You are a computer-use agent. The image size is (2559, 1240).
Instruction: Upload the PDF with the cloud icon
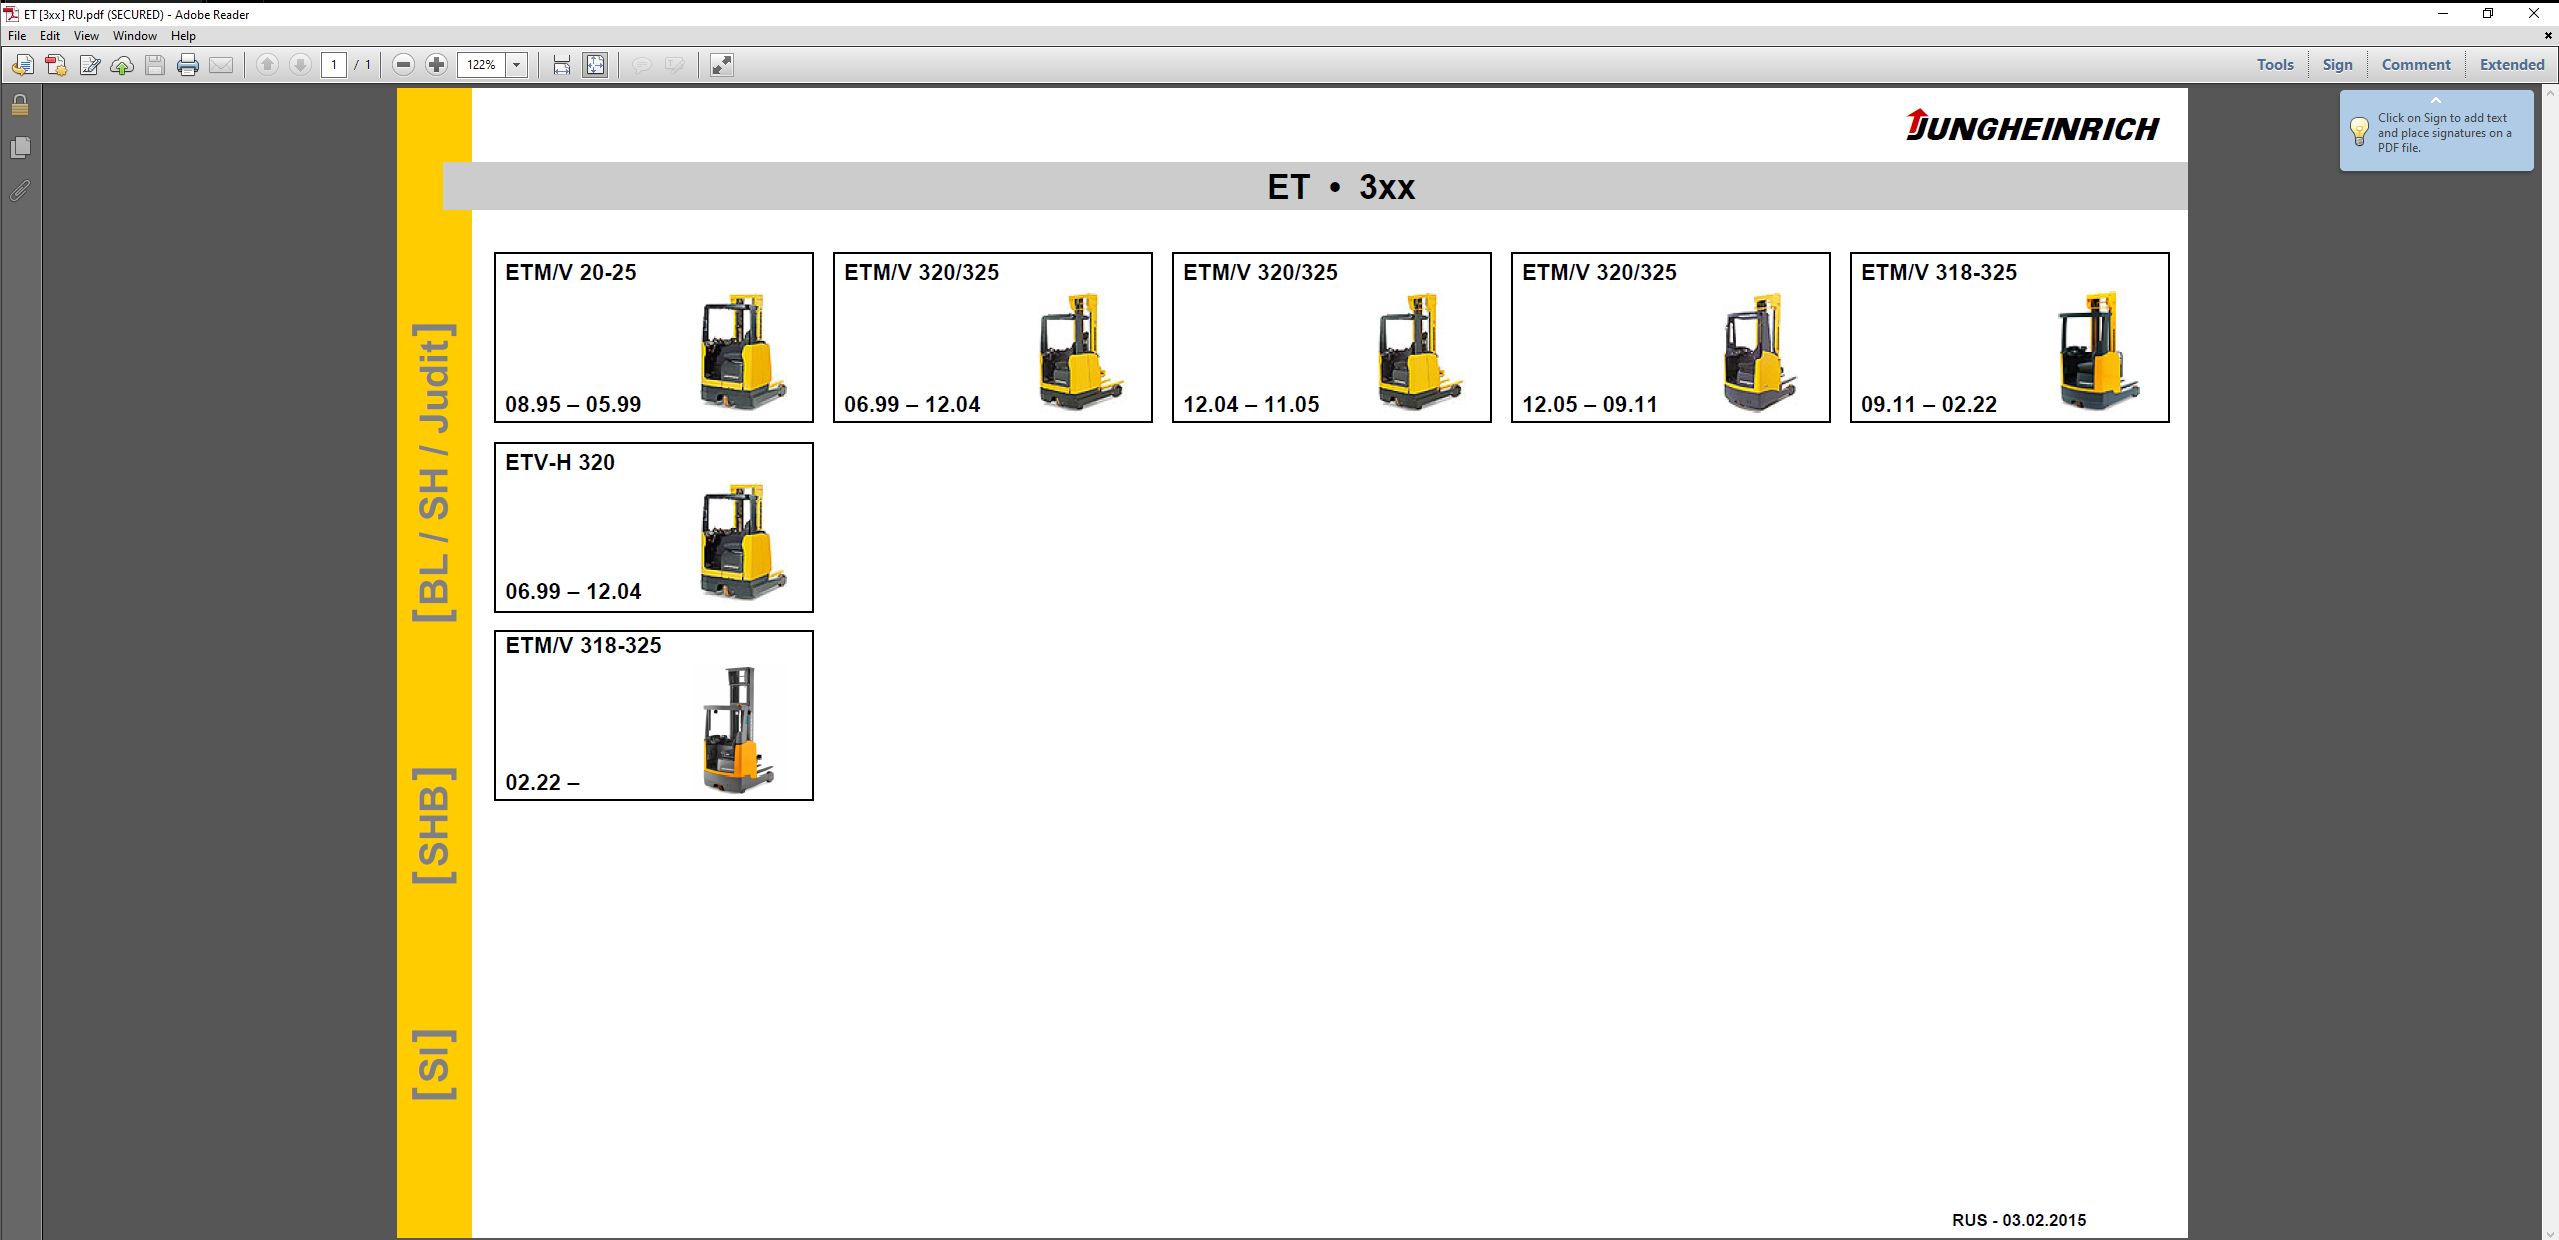click(121, 65)
